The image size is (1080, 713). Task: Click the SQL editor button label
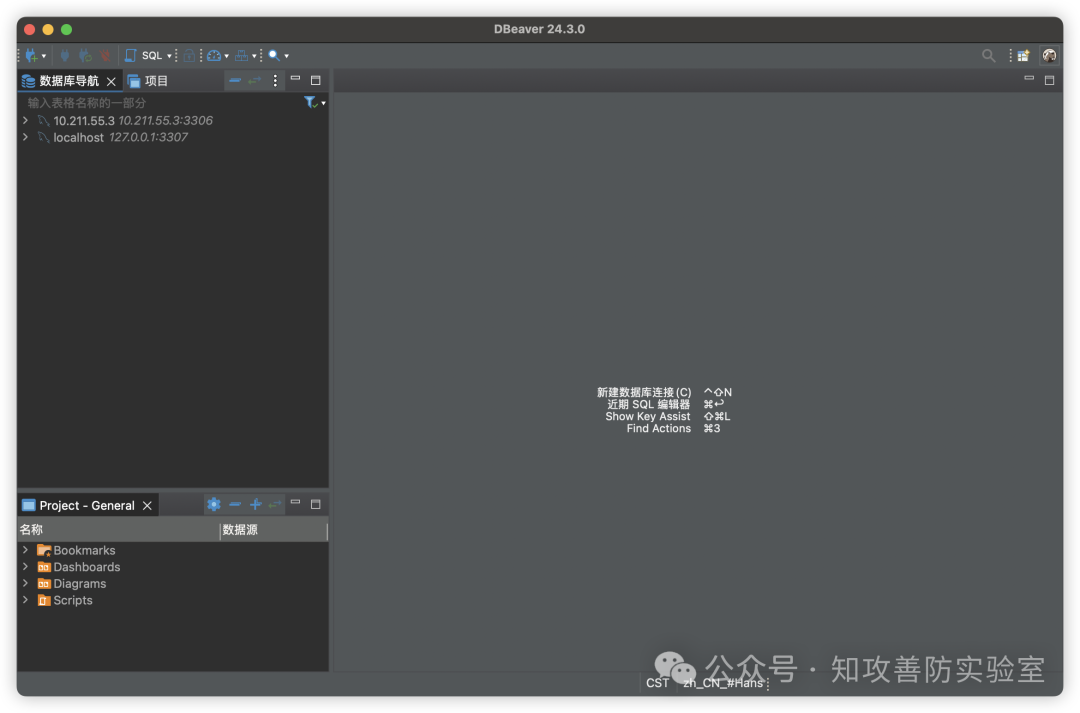152,56
